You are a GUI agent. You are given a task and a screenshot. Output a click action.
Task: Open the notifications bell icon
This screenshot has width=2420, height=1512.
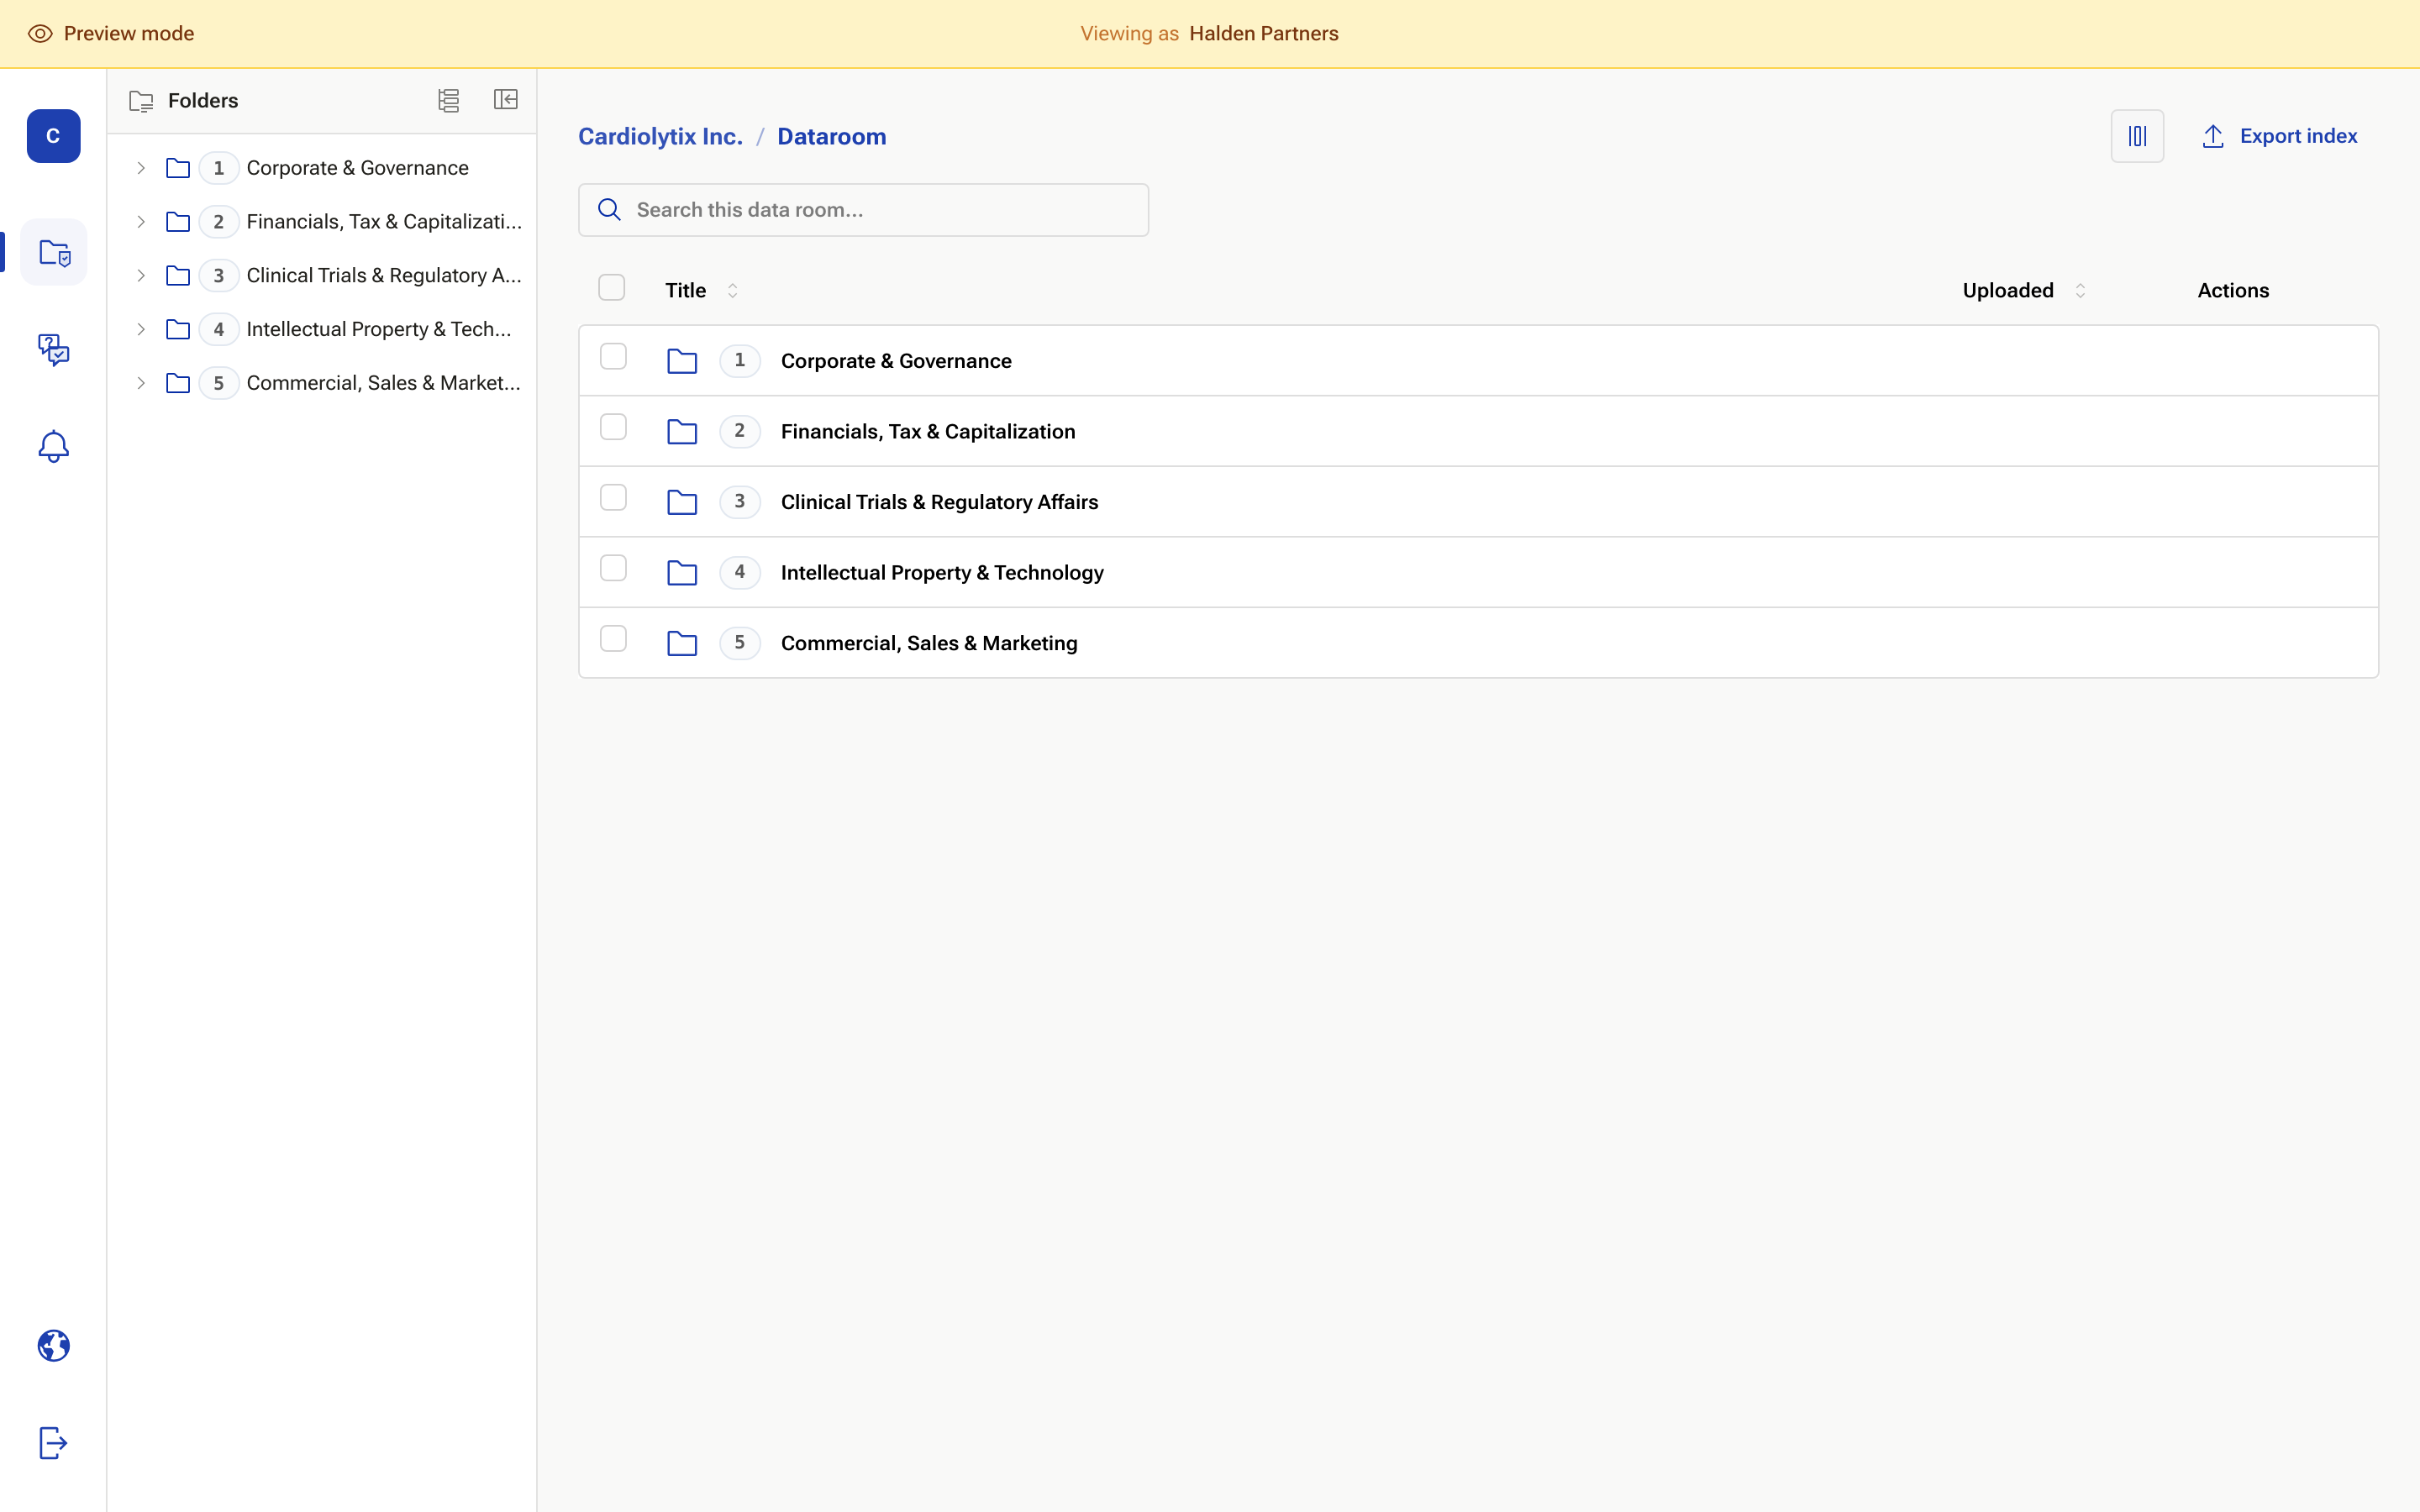pos(53,446)
